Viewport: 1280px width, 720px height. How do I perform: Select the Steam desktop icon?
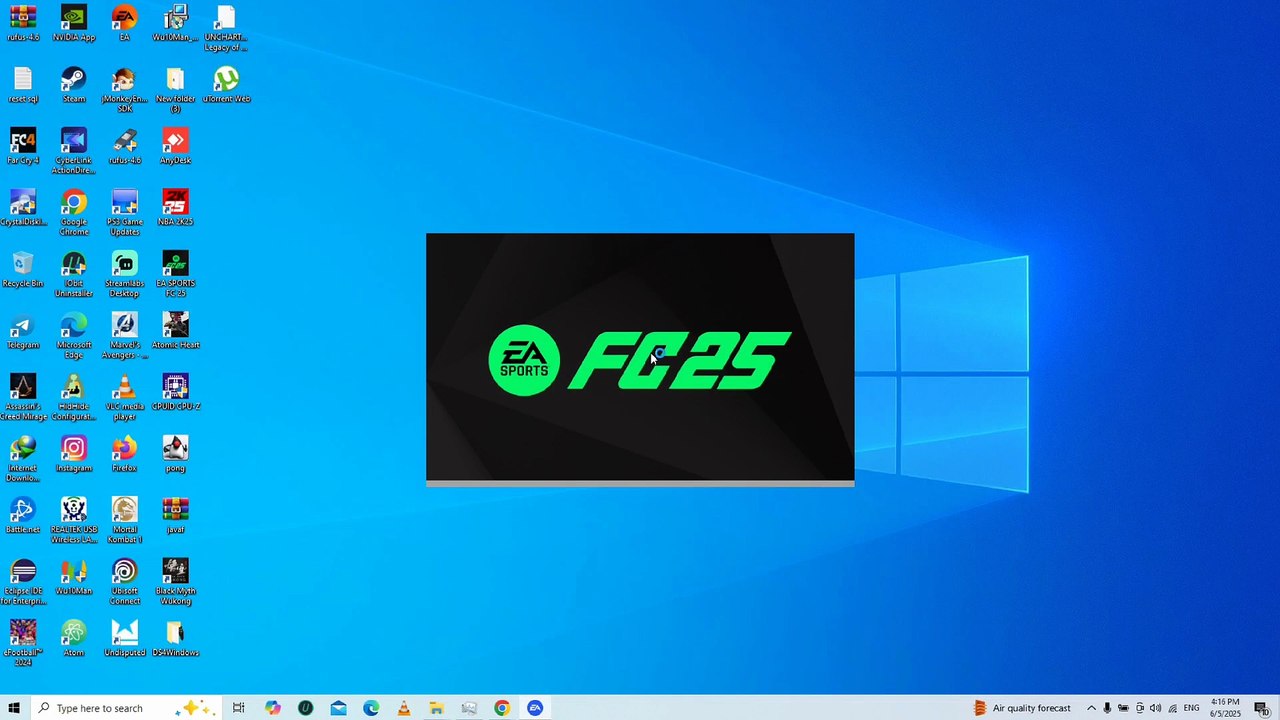tap(74, 86)
